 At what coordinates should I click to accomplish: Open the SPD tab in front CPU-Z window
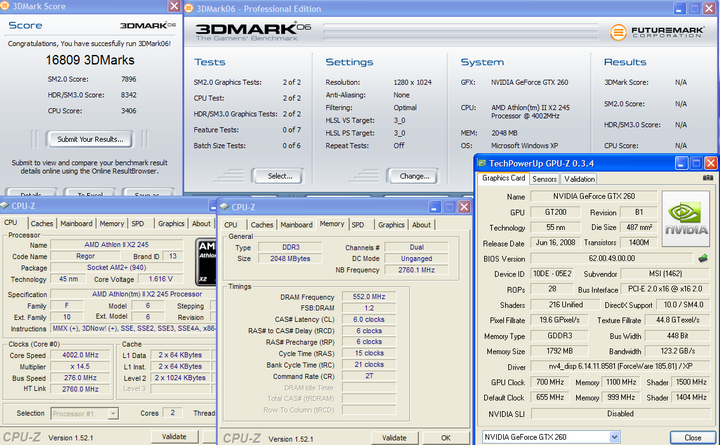click(358, 225)
